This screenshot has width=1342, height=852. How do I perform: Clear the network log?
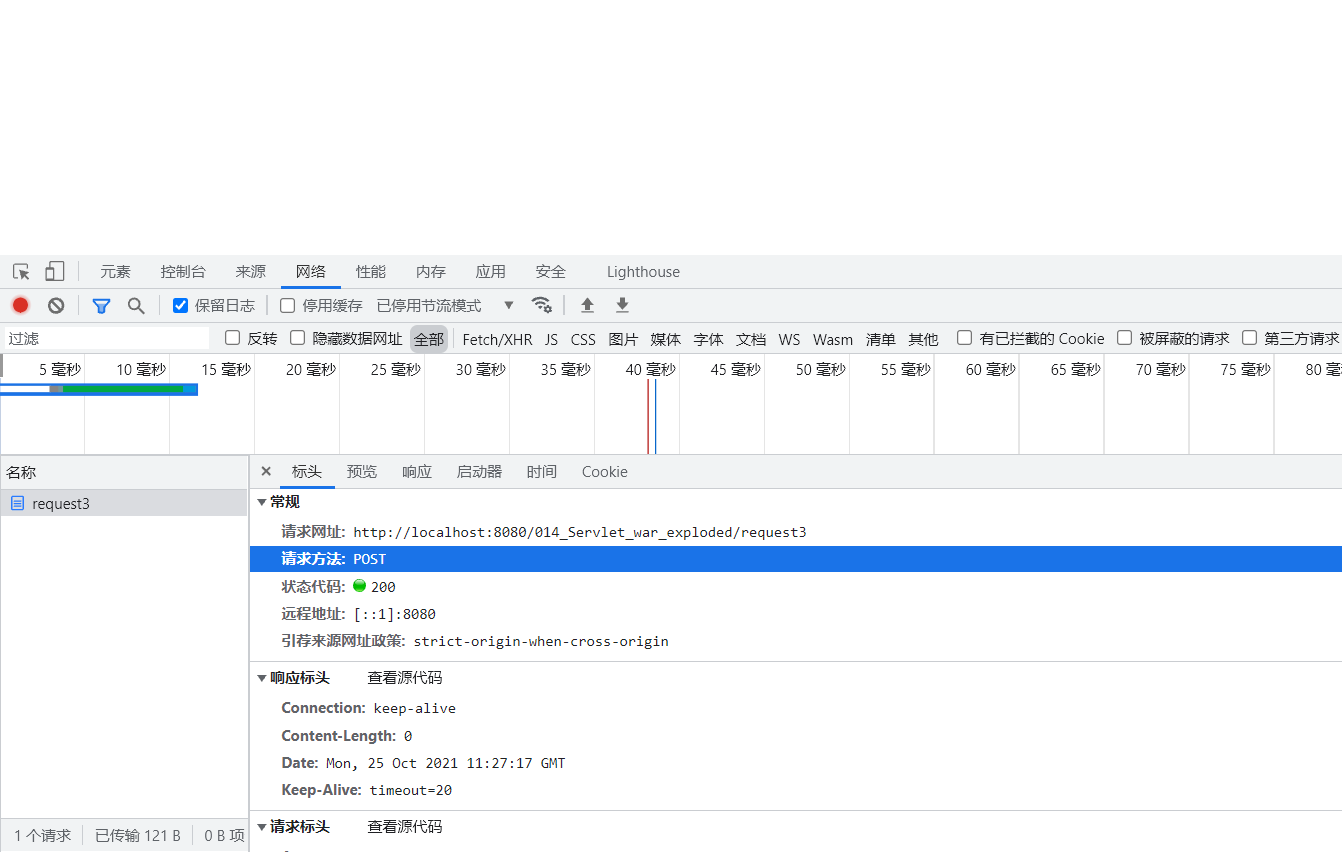[x=56, y=305]
